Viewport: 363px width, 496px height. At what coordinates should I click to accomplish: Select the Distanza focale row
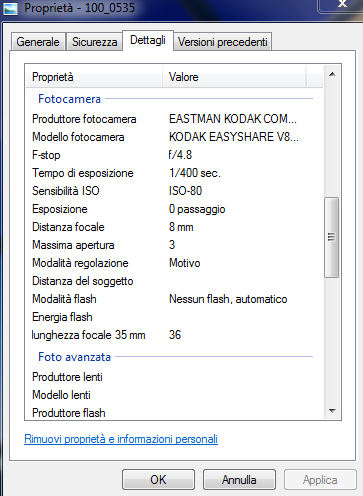(174, 227)
